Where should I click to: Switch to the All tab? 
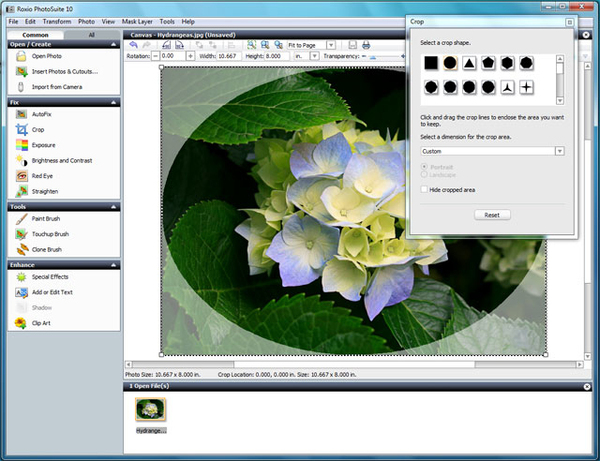click(x=91, y=34)
